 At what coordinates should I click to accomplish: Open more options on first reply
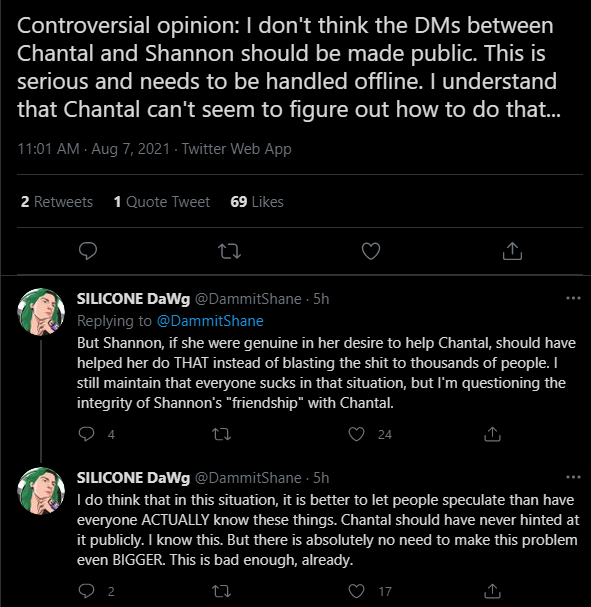[x=573, y=298]
